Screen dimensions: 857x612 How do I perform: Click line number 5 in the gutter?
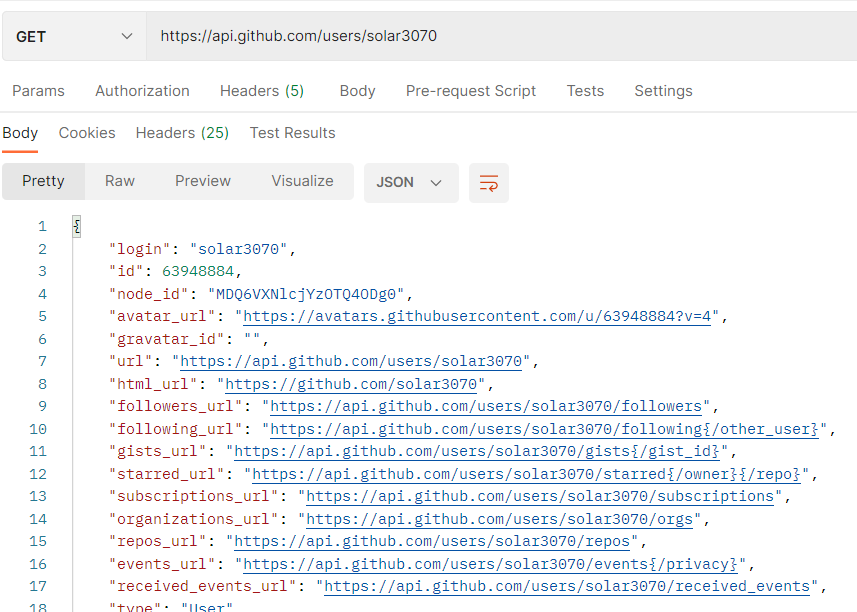[x=43, y=316]
